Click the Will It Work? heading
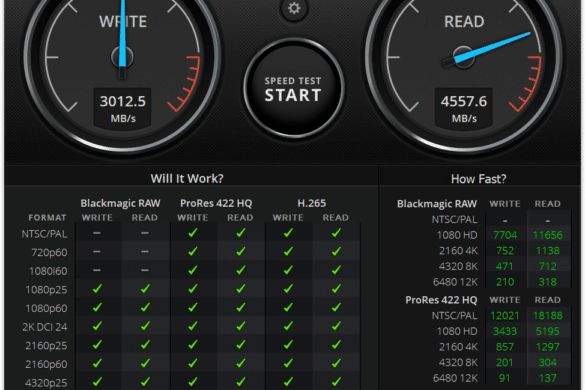This screenshot has height=390, width=585. tap(187, 178)
